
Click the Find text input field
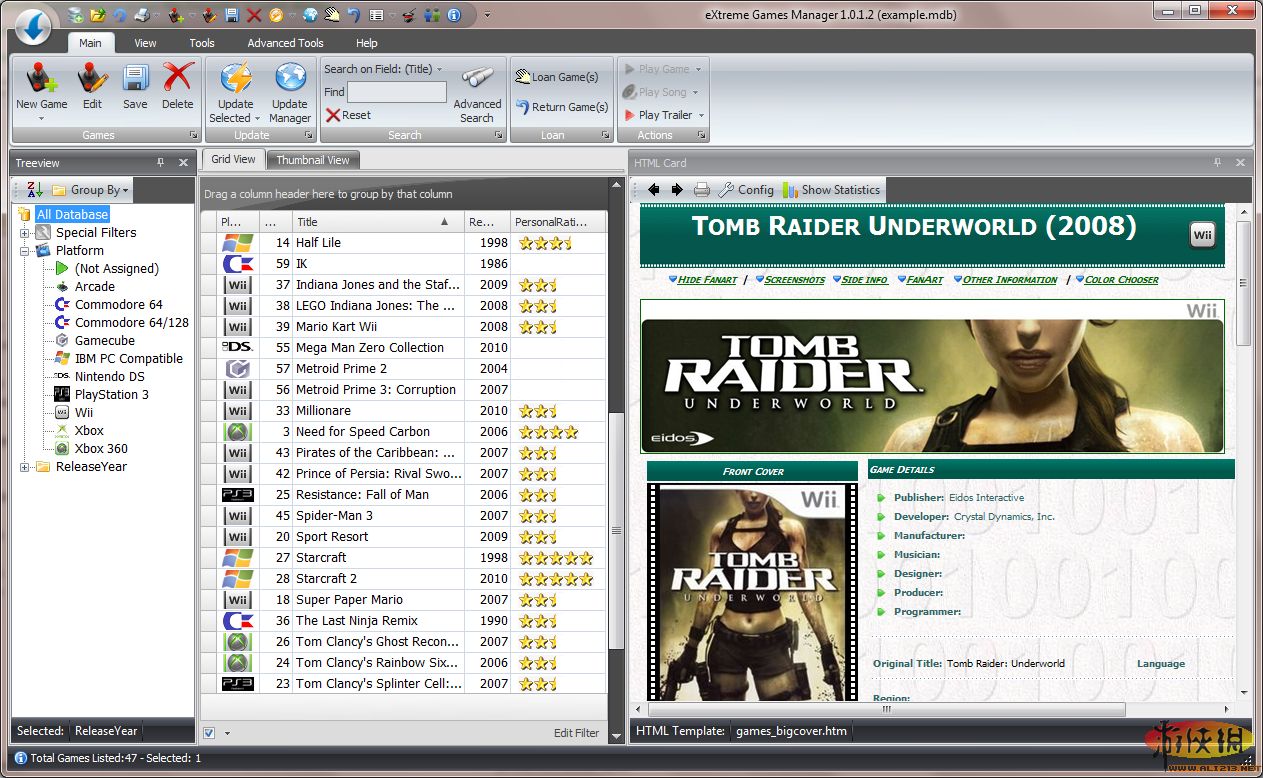(397, 92)
